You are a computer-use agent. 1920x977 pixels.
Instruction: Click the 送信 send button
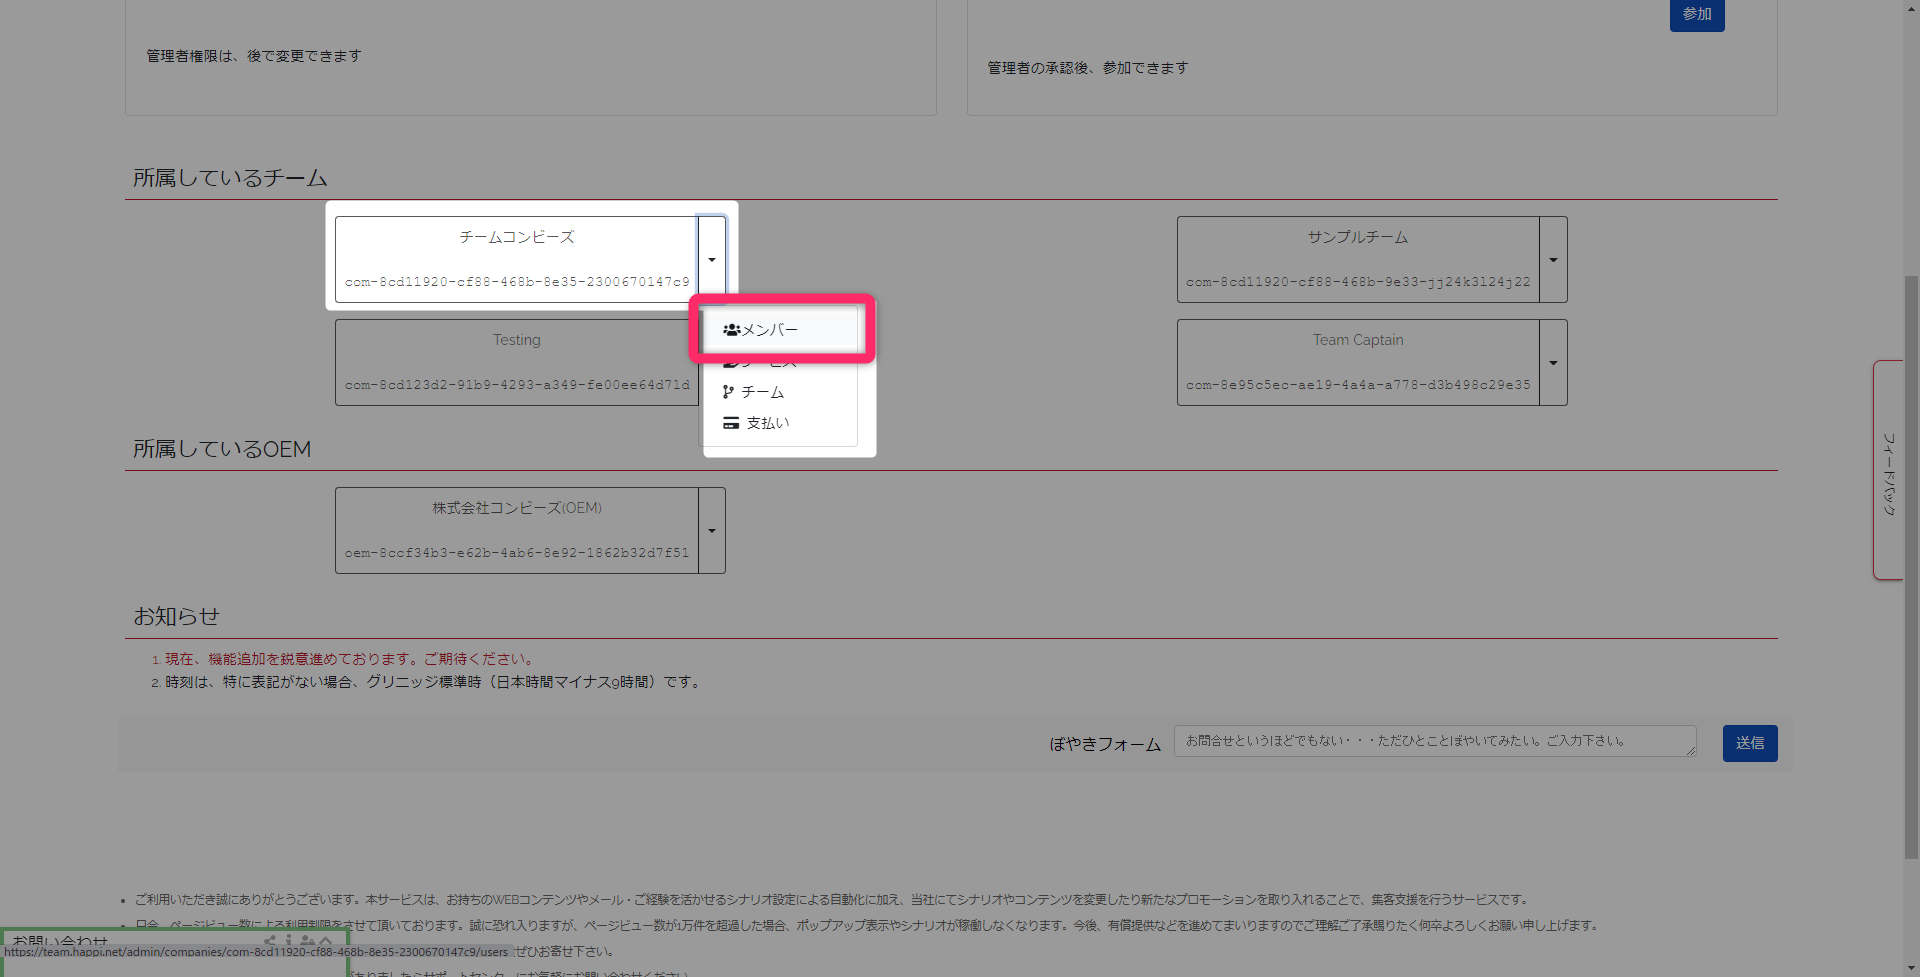[x=1750, y=743]
